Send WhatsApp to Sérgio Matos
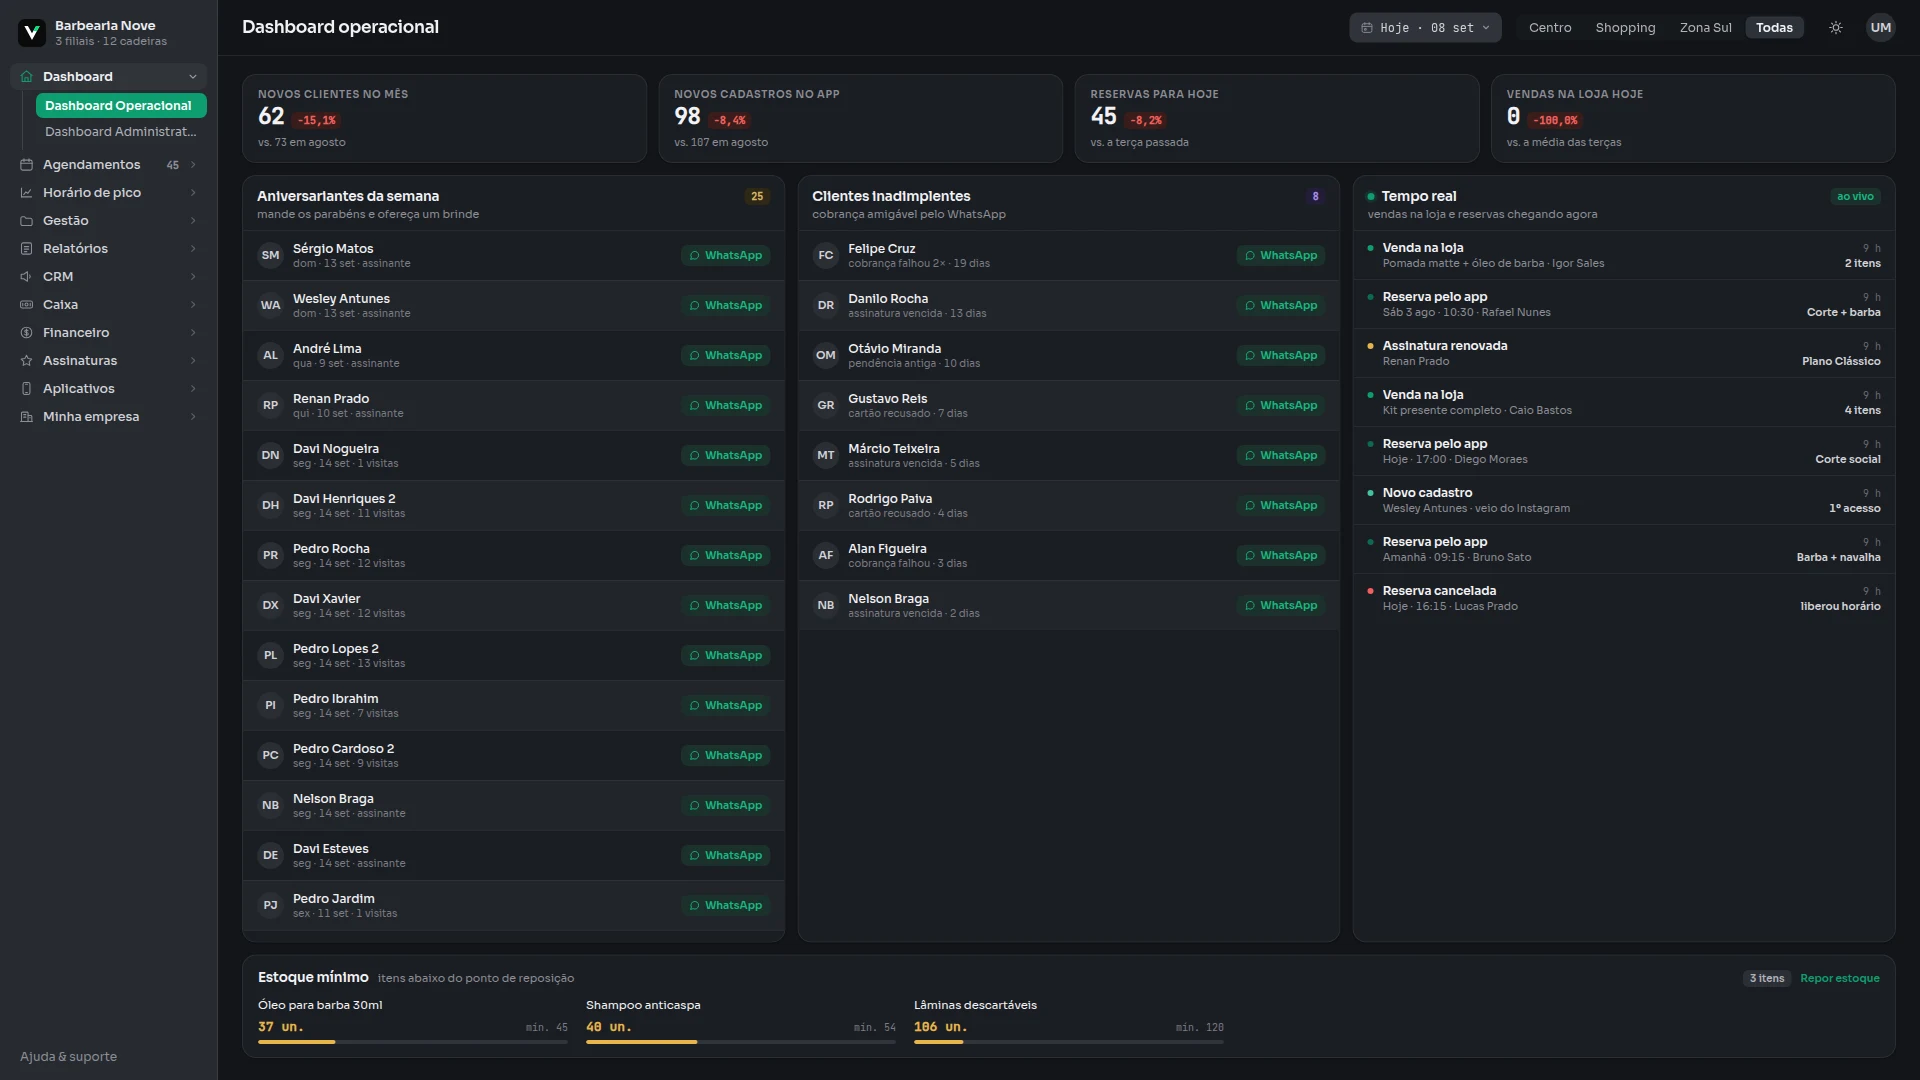Viewport: 1920px width, 1080px height. click(x=725, y=256)
